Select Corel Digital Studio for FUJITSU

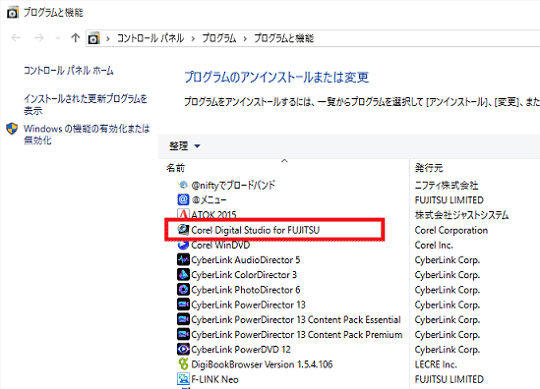click(x=255, y=230)
